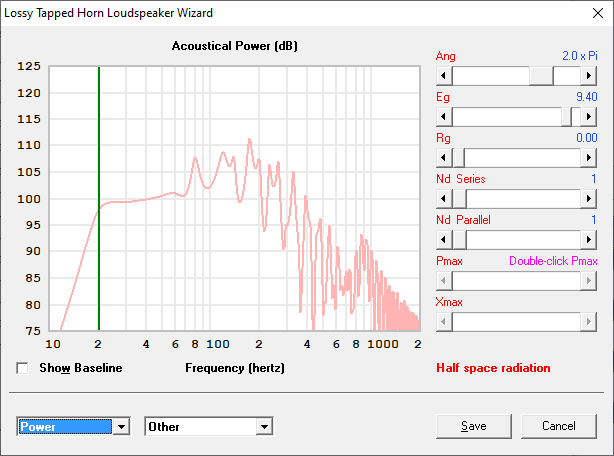Click the Cancel button
This screenshot has width=614, height=456.
559,426
